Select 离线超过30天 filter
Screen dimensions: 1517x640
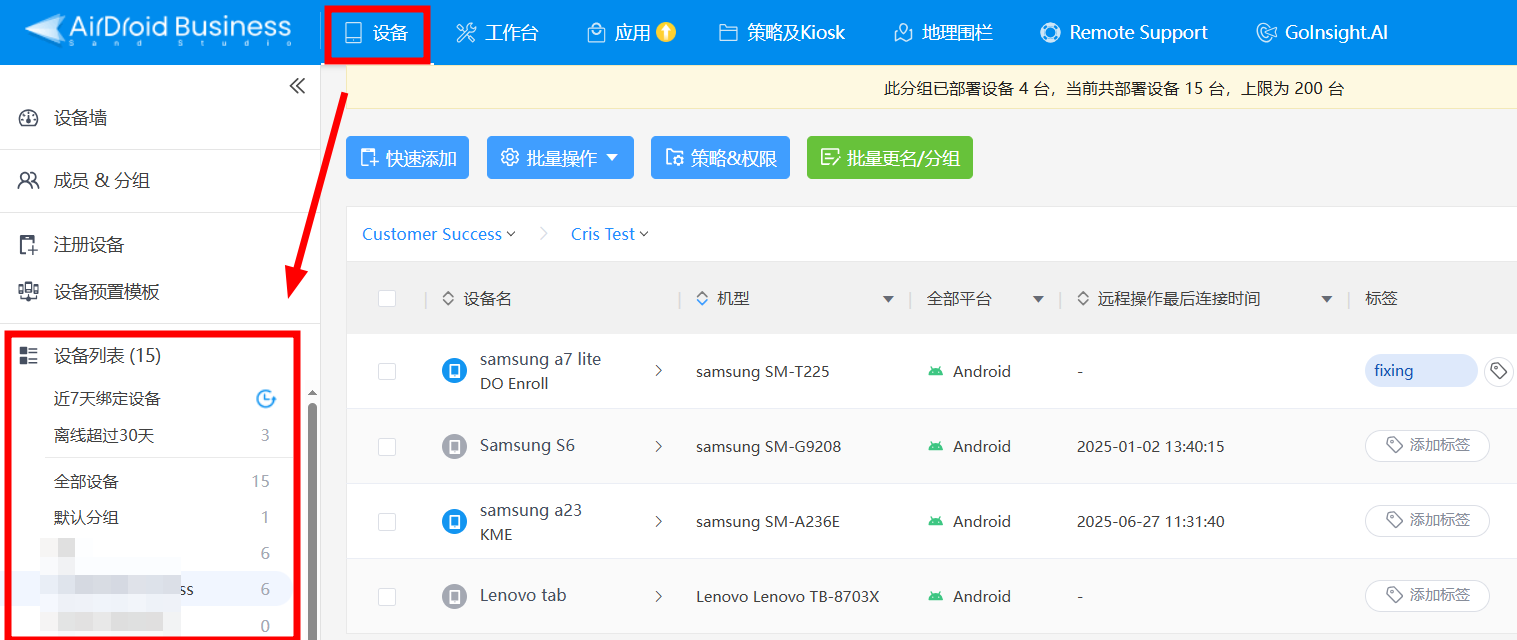coord(104,435)
